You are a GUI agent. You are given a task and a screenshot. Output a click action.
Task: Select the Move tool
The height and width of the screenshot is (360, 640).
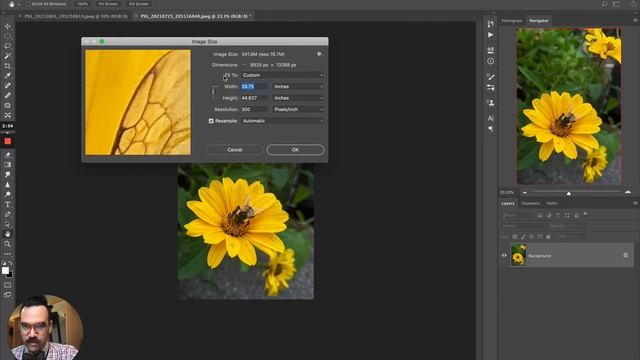(x=7, y=27)
